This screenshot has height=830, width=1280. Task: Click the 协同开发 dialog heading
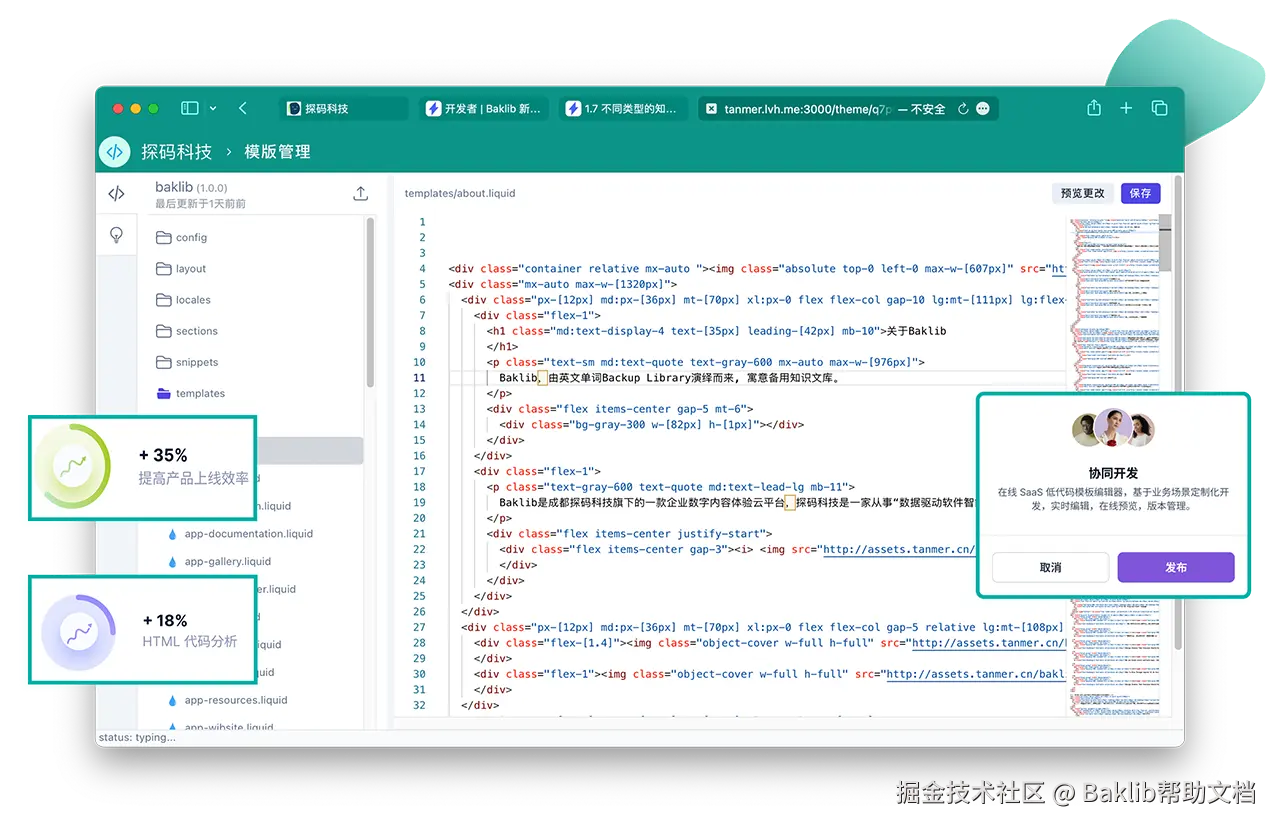1113,474
